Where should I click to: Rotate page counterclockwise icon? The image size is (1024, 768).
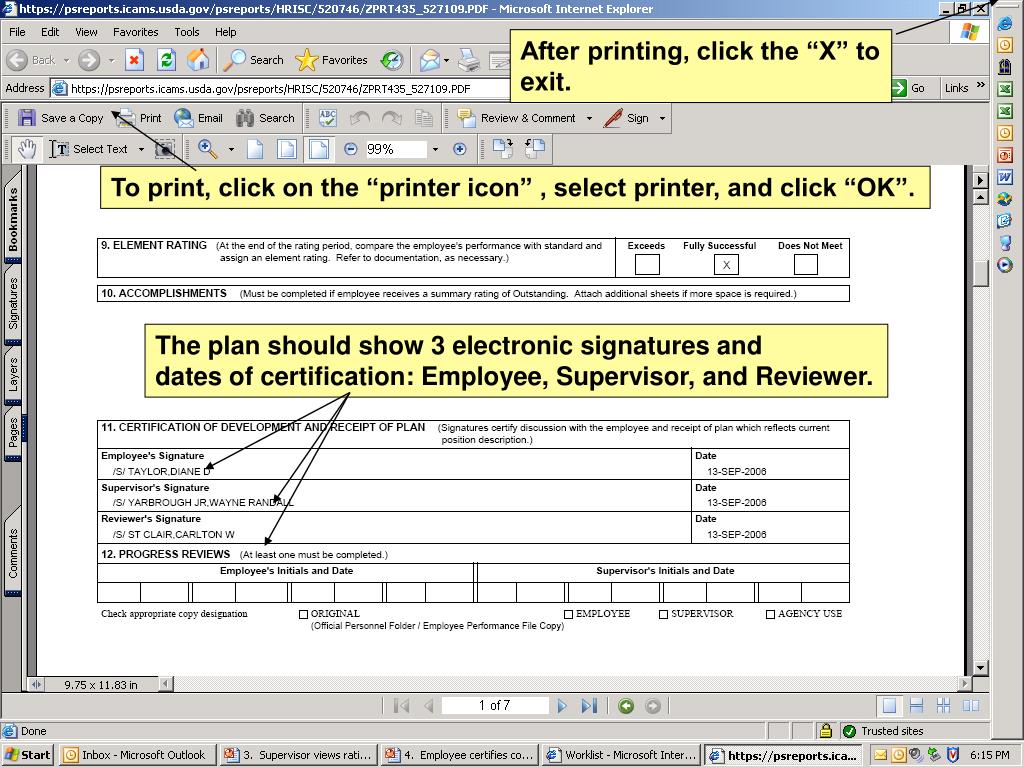point(535,149)
